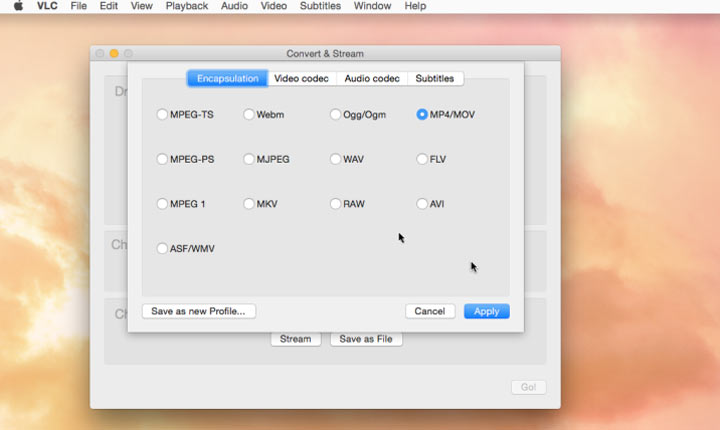The image size is (720, 430).
Task: Open the Apple menu
Action: tap(18, 6)
